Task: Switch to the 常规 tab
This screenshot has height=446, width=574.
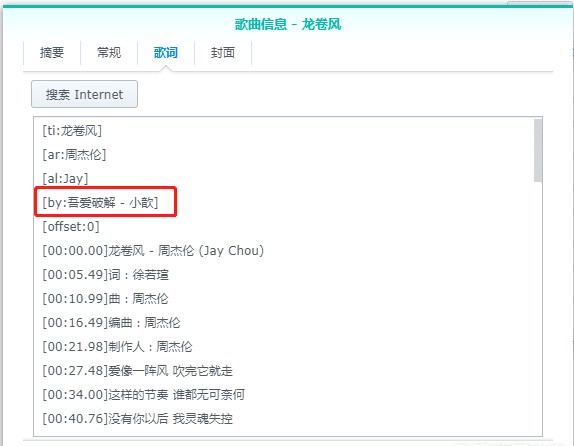Action: [109, 53]
